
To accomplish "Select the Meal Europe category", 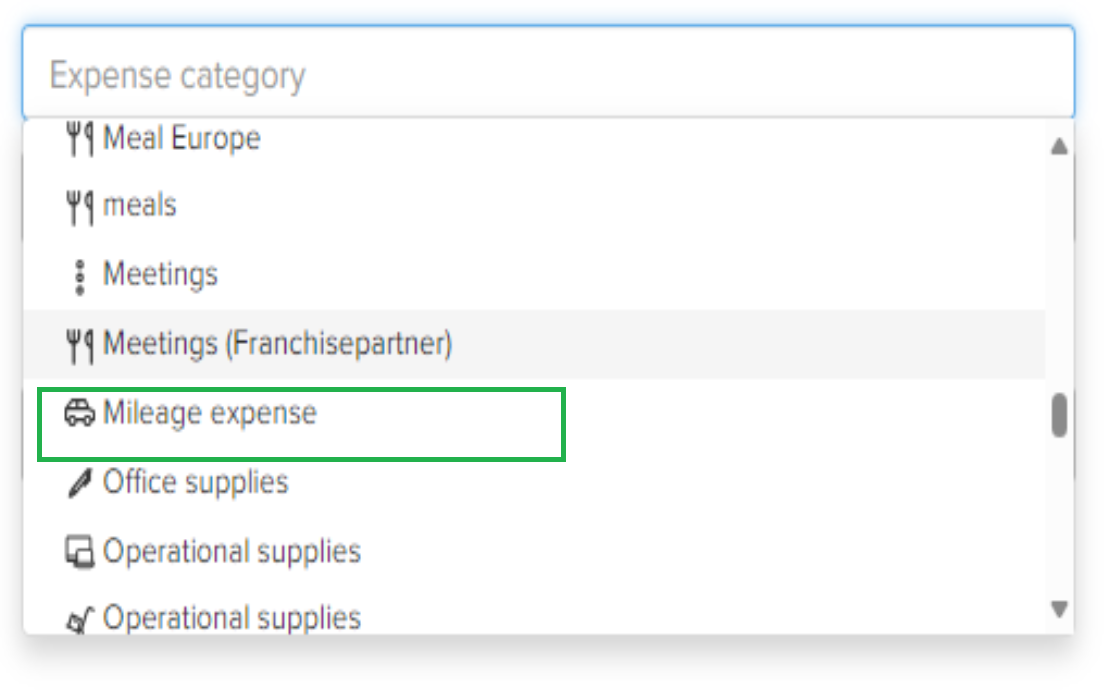I will 181,138.
